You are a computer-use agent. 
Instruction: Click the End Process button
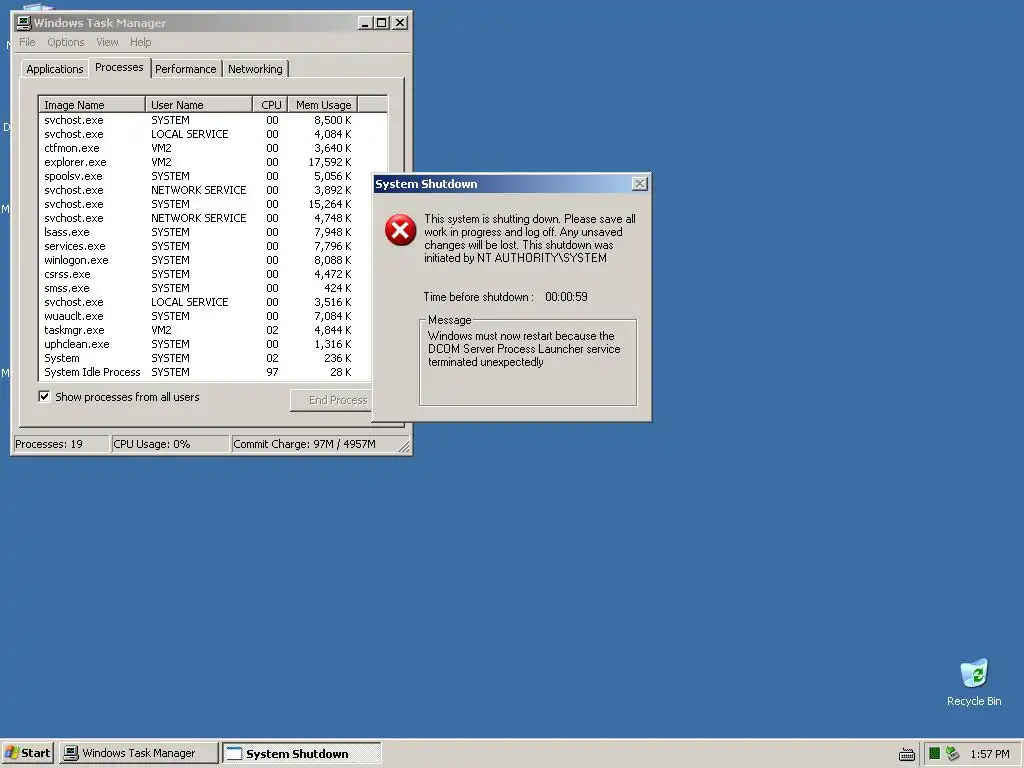(x=332, y=400)
